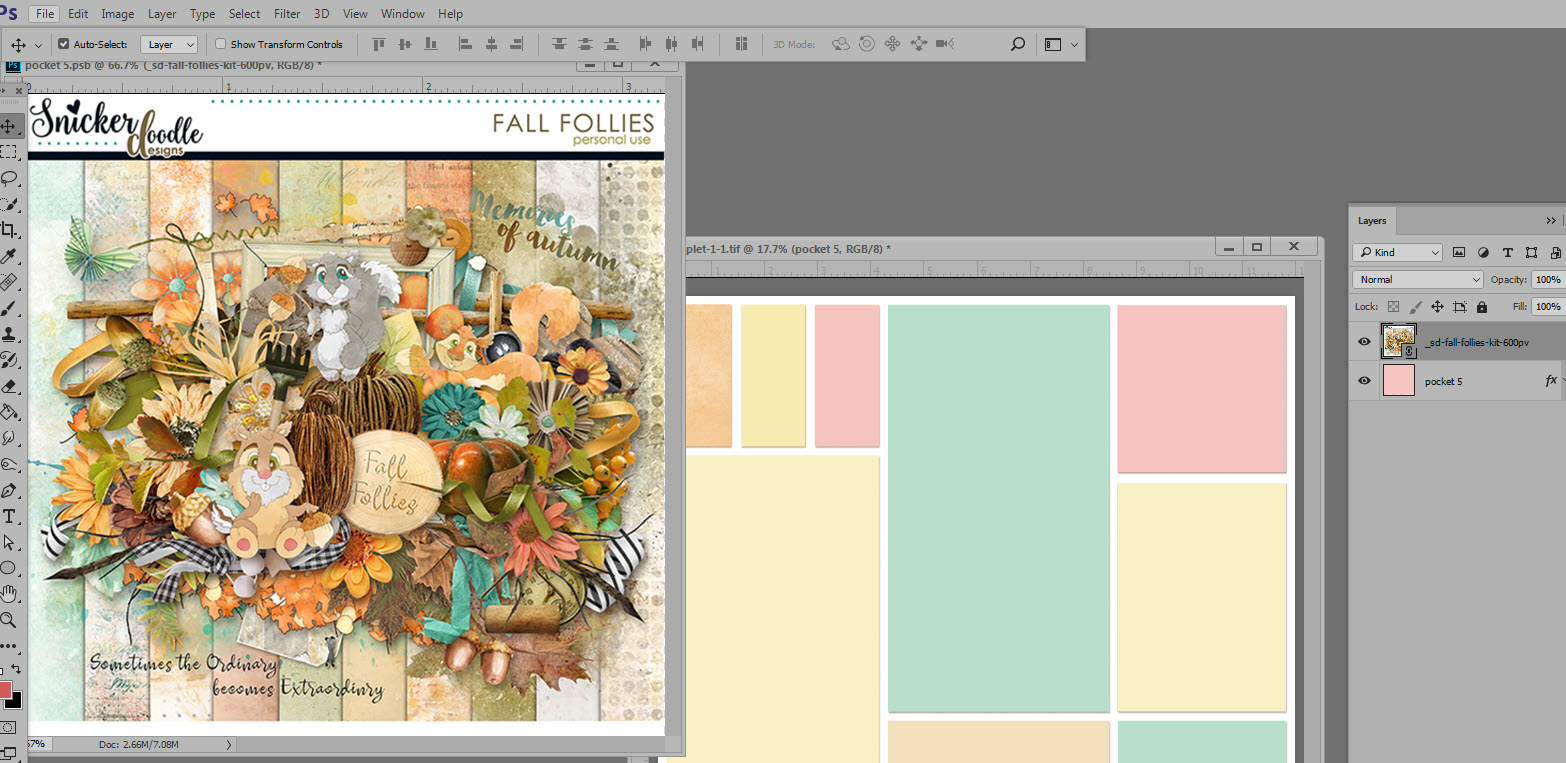Click the swap foreground/background colors arrow
The width and height of the screenshot is (1566, 763).
click(x=16, y=668)
